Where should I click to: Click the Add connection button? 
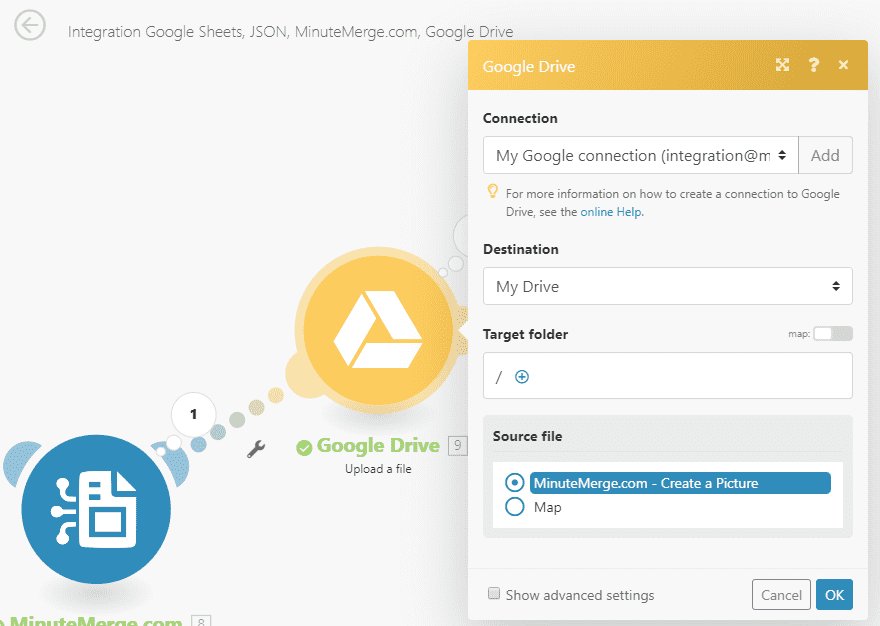pos(825,156)
